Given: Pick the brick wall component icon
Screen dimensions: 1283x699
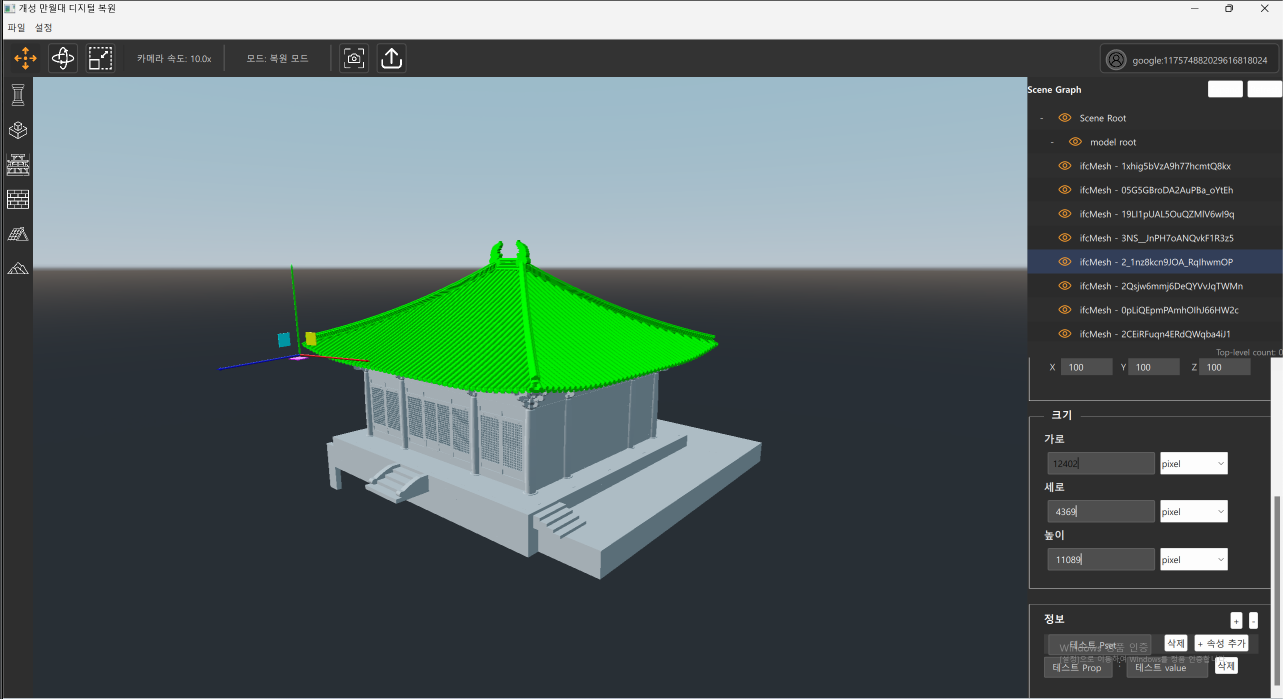Looking at the screenshot, I should 18,200.
